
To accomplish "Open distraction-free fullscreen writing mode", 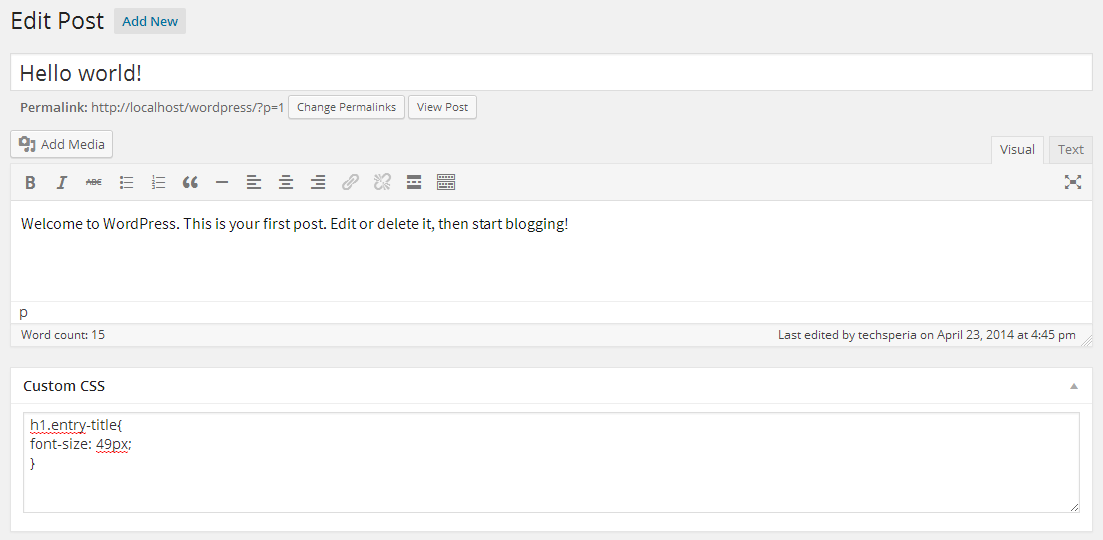I will pyautogui.click(x=1073, y=183).
